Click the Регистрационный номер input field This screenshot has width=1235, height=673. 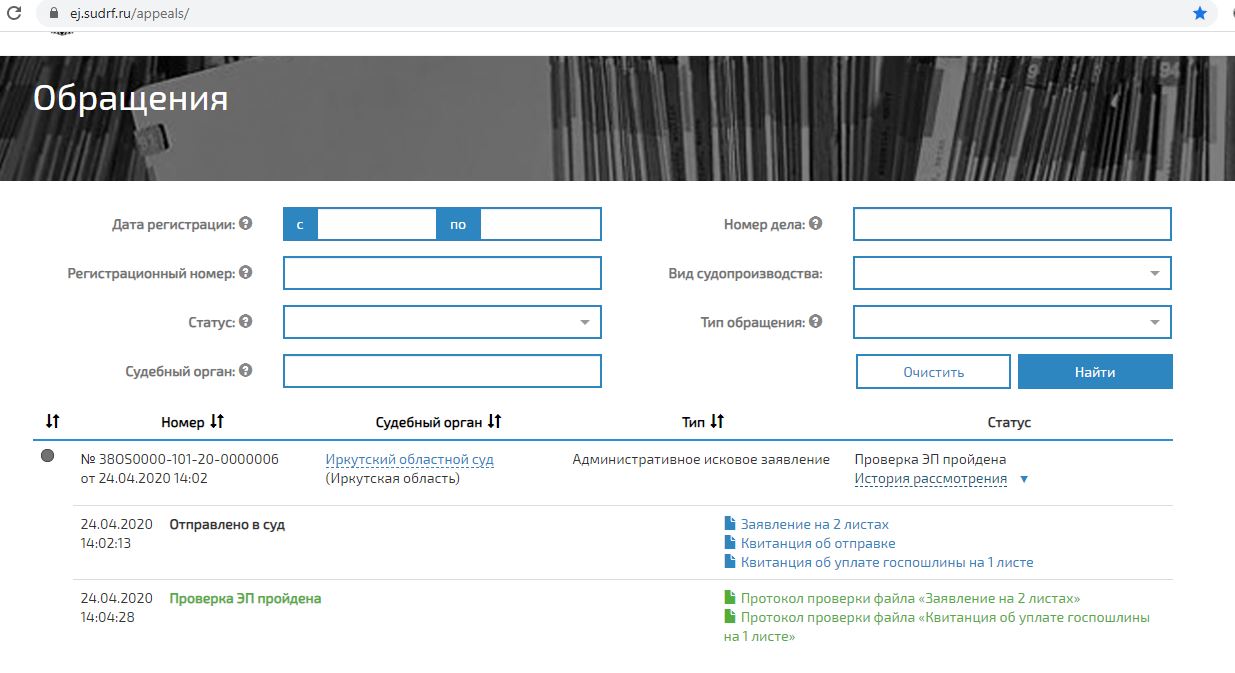[x=442, y=273]
